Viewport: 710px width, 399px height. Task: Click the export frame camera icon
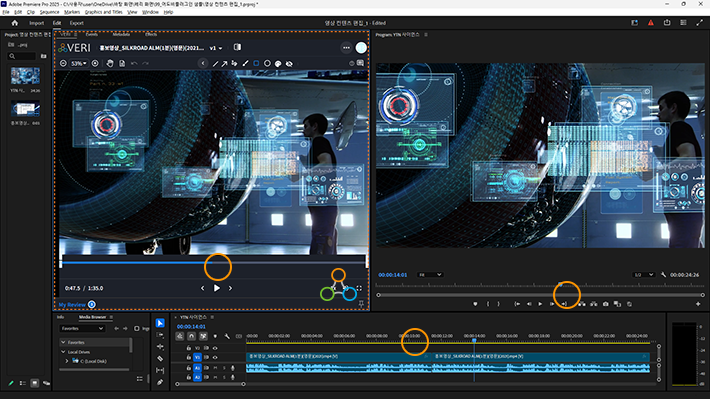(605, 304)
